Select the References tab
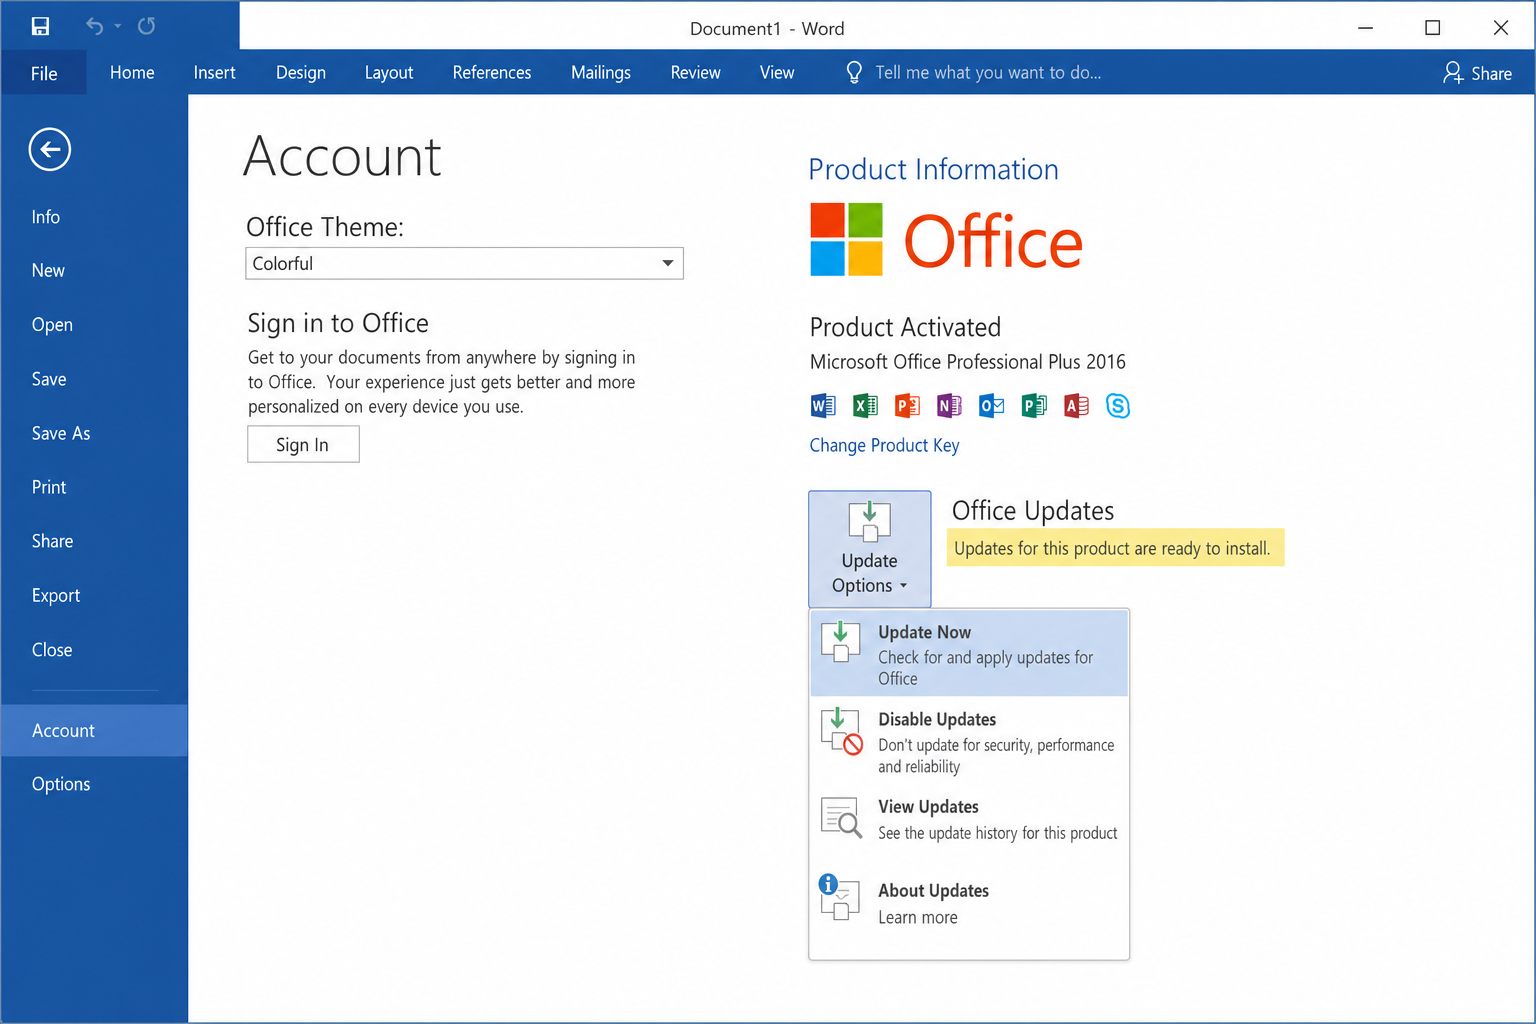Viewport: 1536px width, 1024px height. [492, 73]
